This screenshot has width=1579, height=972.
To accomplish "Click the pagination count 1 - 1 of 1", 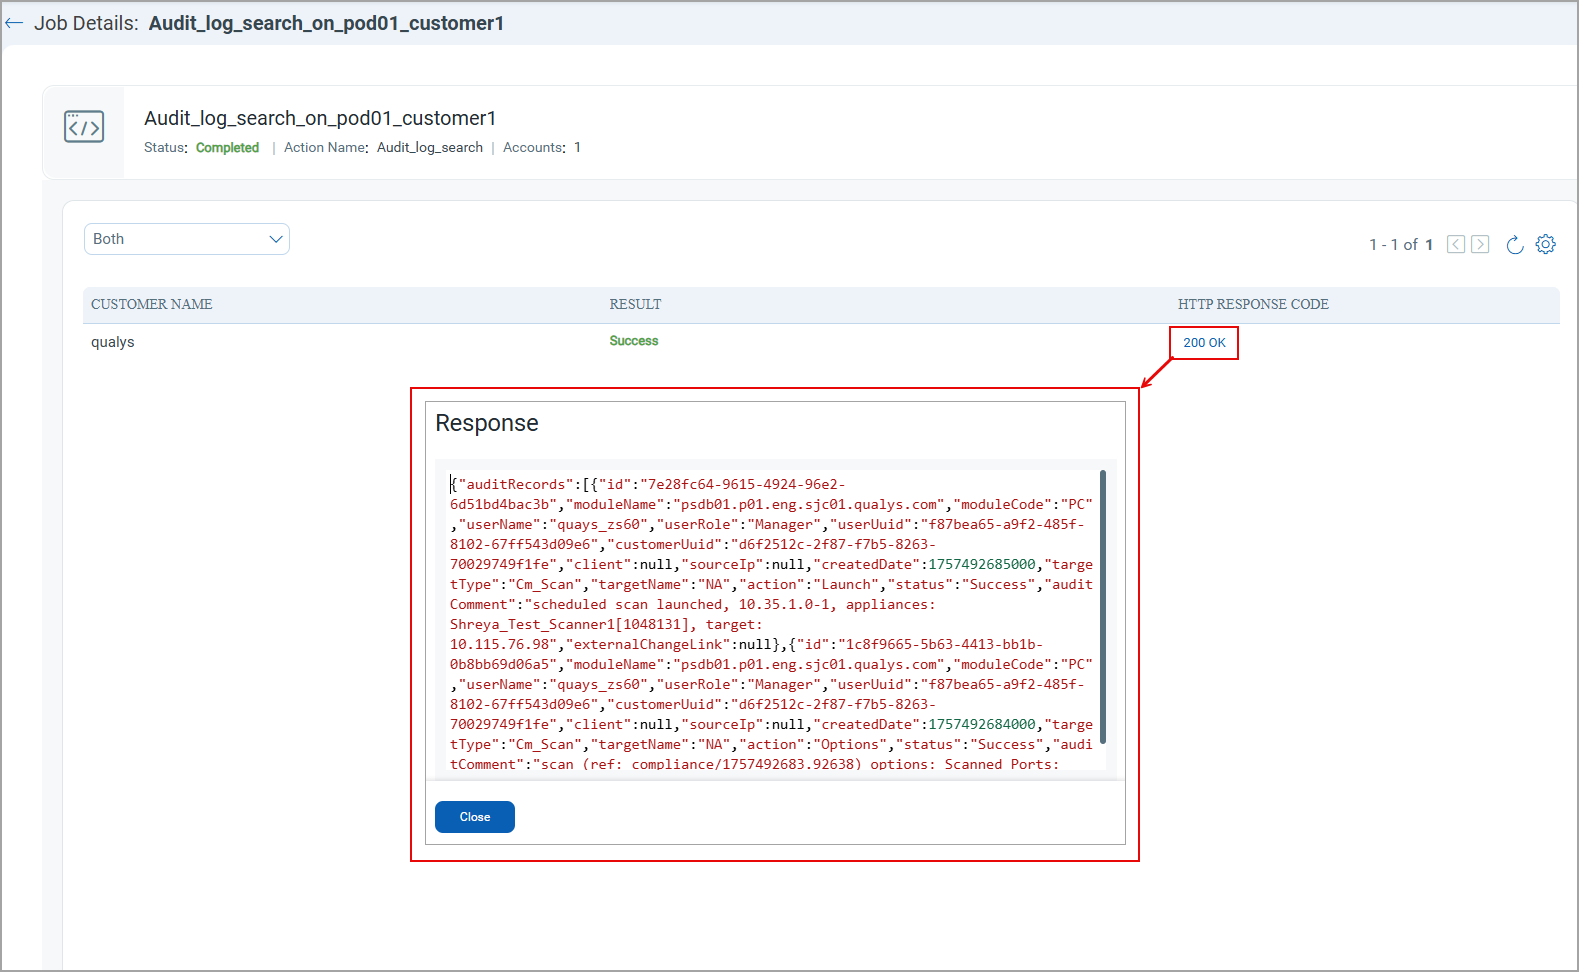I will click(x=1401, y=244).
